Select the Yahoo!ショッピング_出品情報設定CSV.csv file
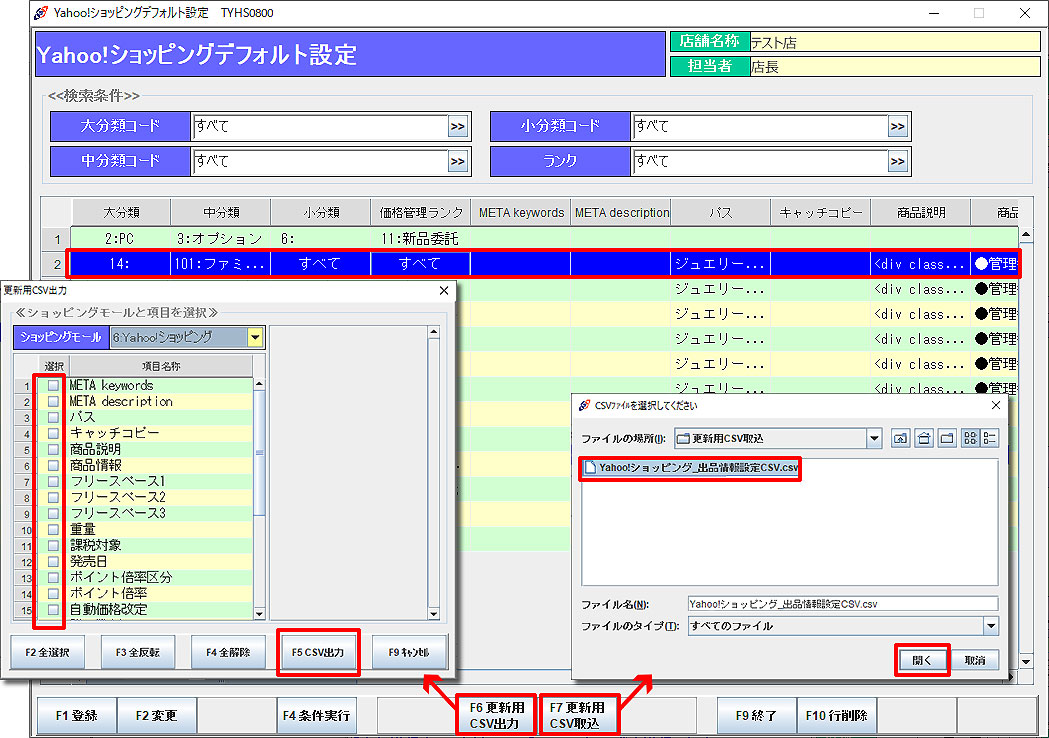Viewport: 1049px width, 738px height. pos(691,468)
